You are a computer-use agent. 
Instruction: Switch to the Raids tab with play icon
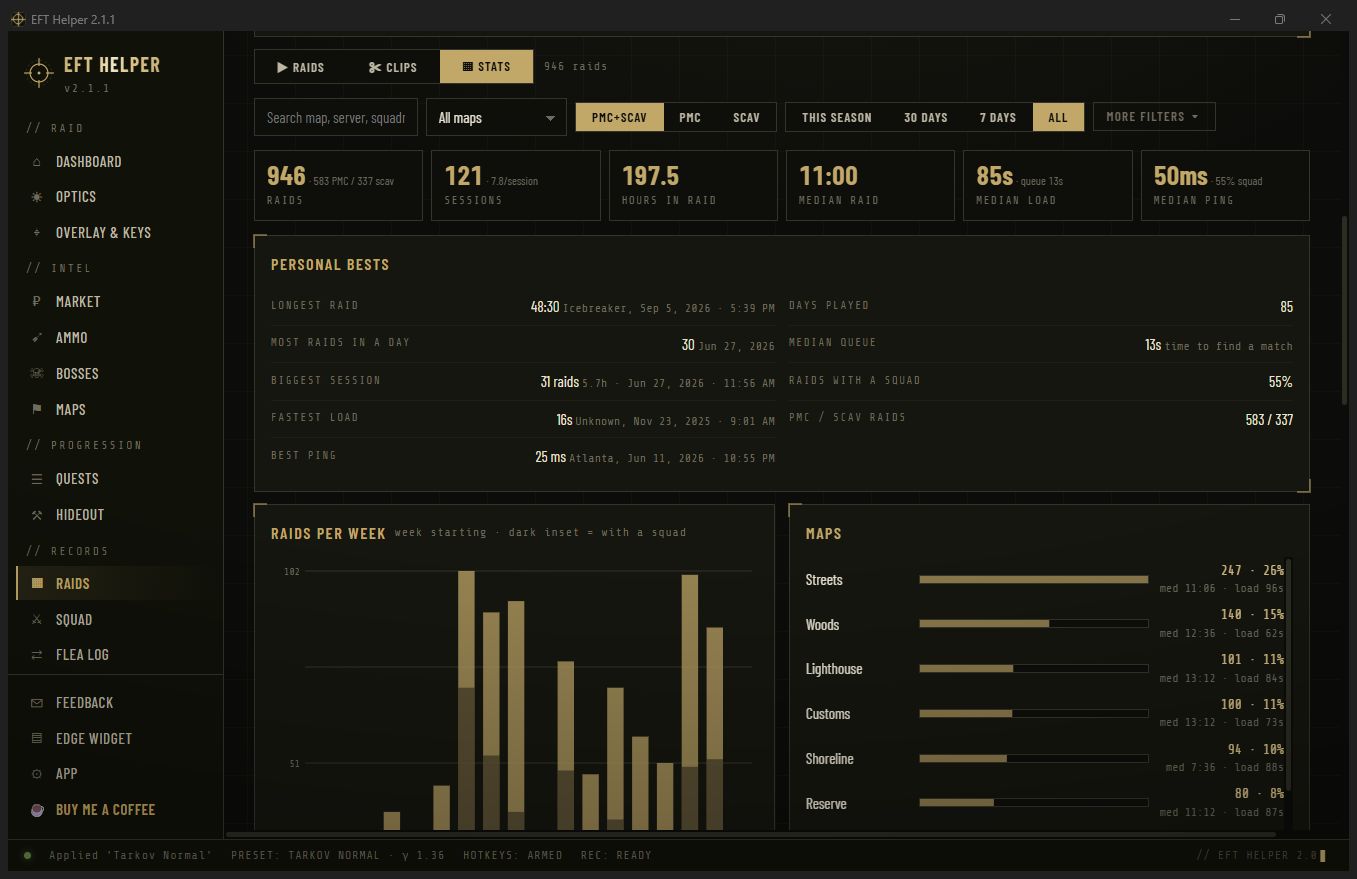click(x=301, y=67)
